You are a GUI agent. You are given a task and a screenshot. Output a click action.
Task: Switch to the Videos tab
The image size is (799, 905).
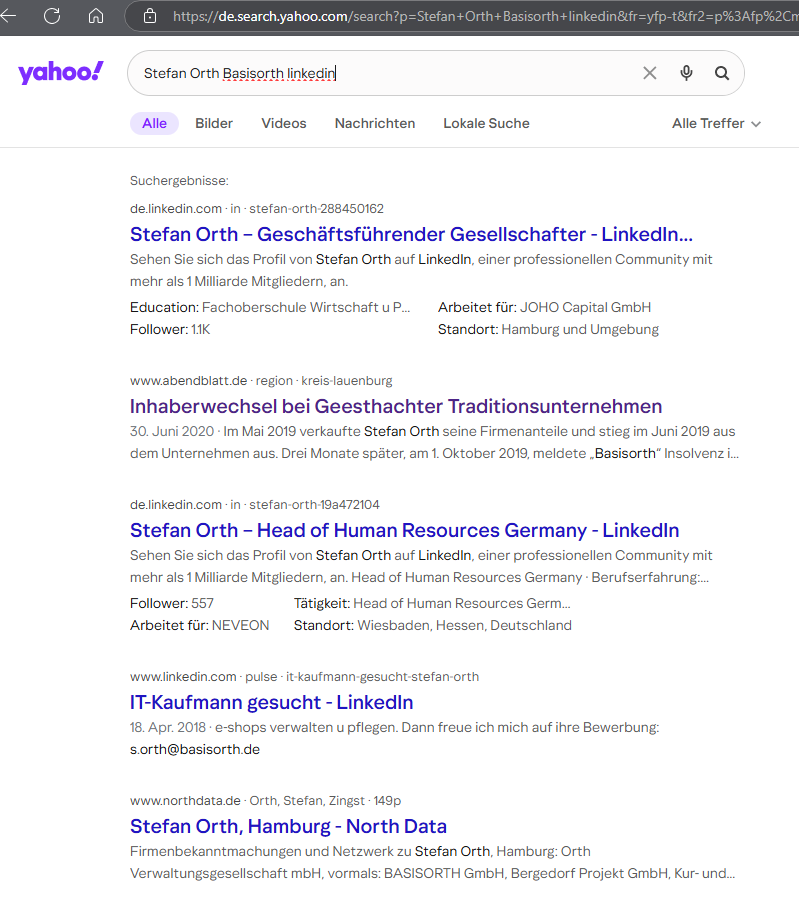[x=284, y=123]
